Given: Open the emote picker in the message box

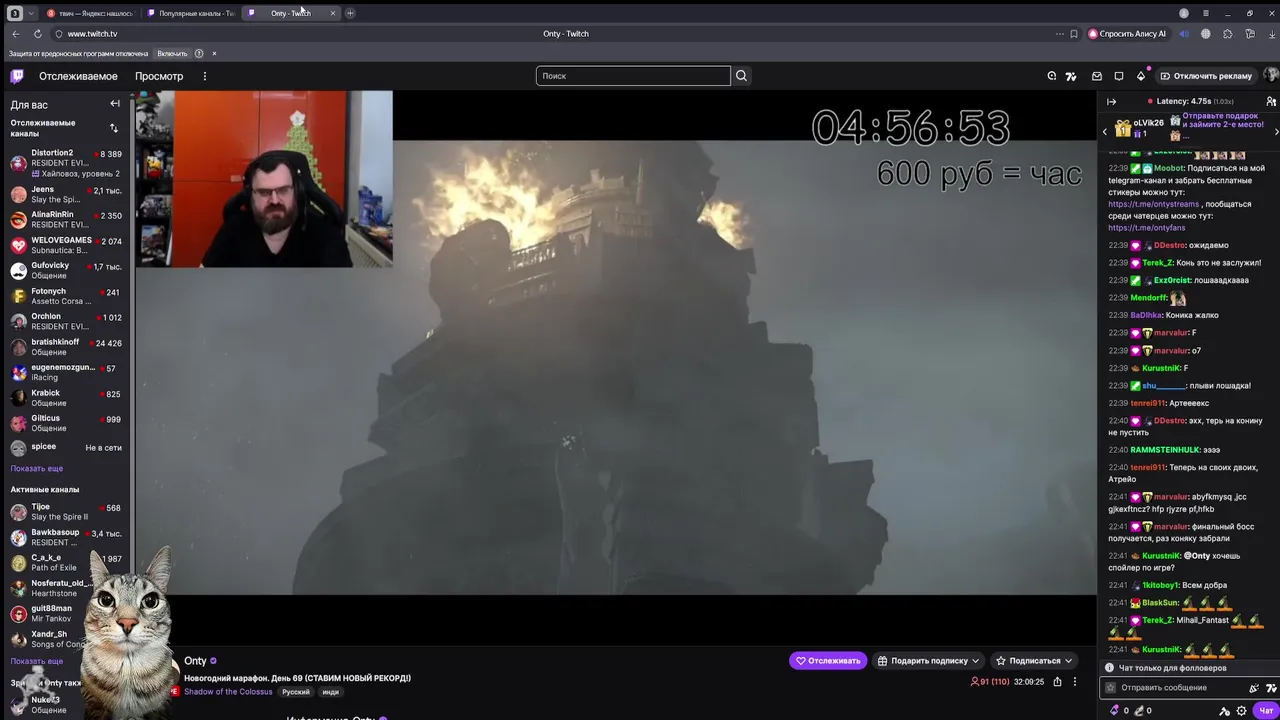Looking at the screenshot, I should click(1254, 688).
